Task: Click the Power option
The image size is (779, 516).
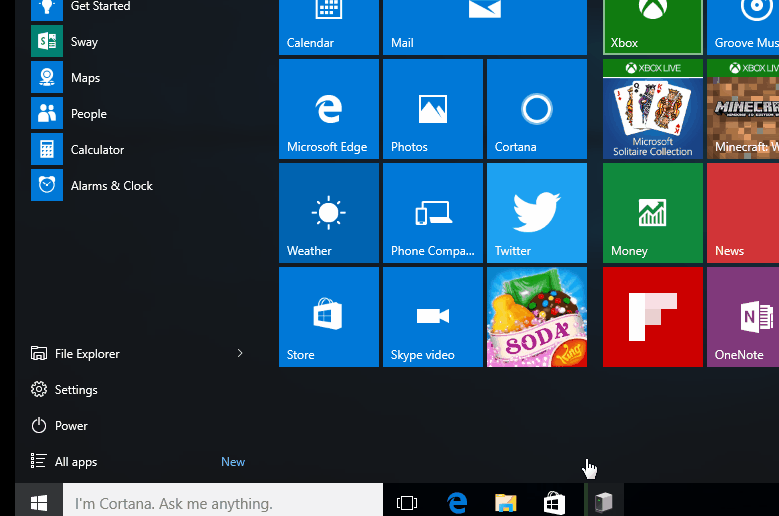Action: pos(71,426)
